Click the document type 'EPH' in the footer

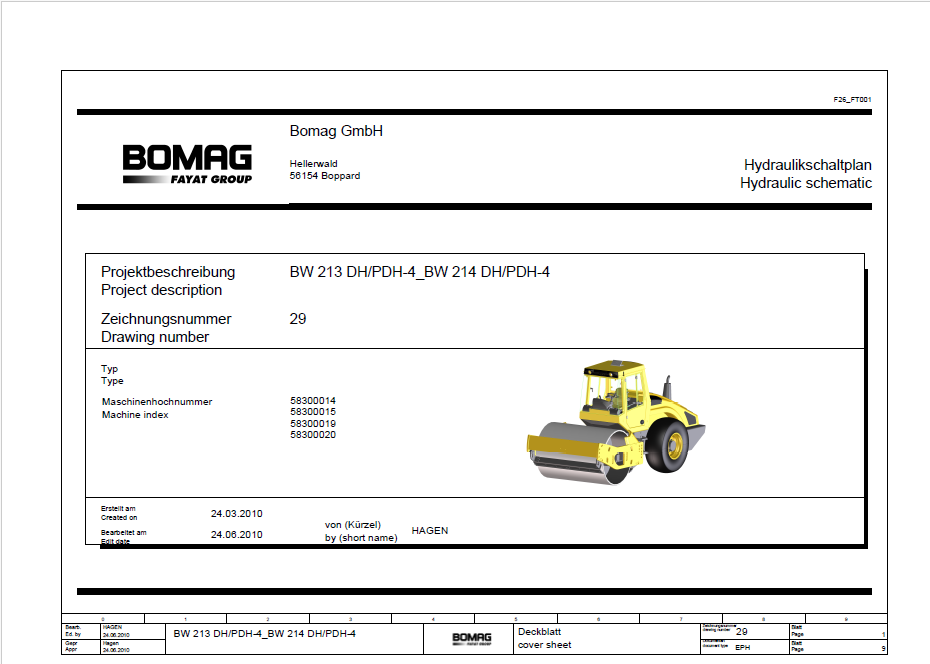743,647
